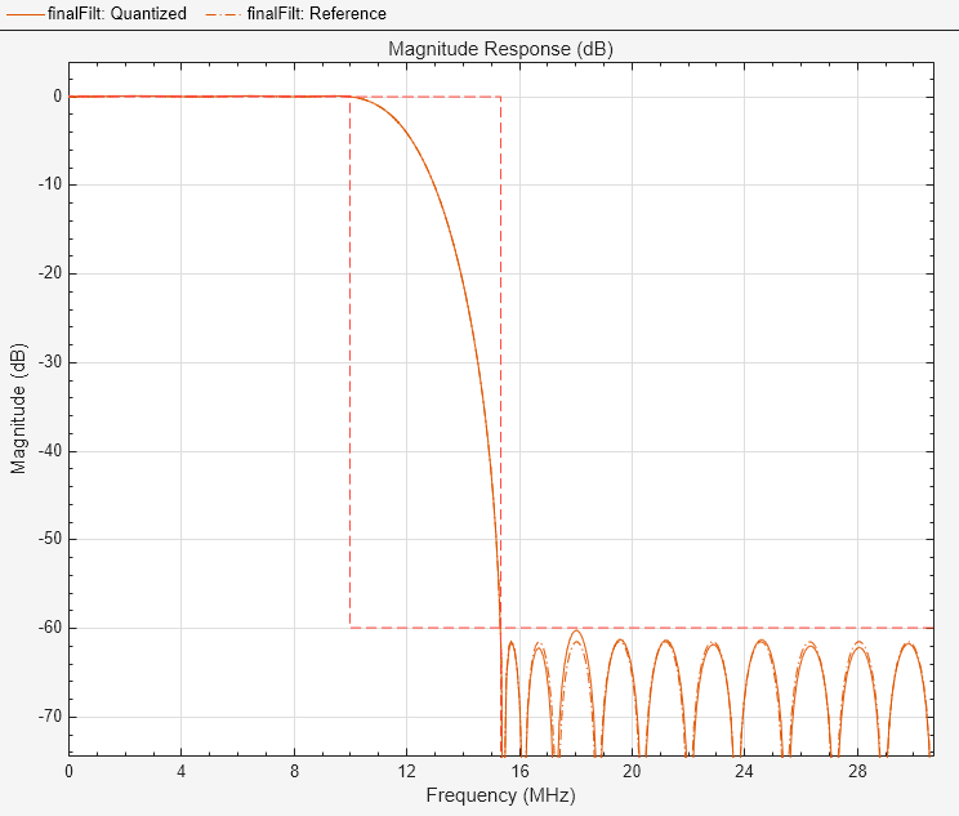The height and width of the screenshot is (816, 959).
Task: Click the x-axis tick label 20
Action: (632, 771)
